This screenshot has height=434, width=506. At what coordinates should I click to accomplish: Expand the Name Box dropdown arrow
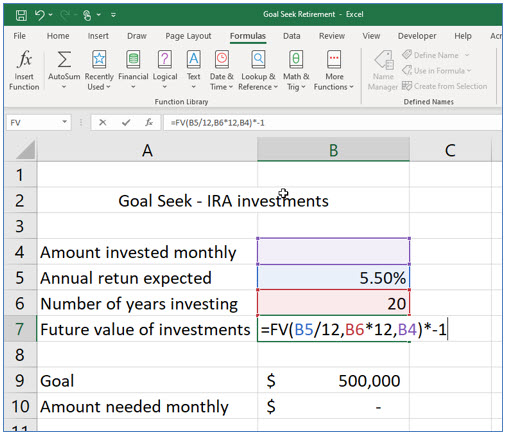pos(64,122)
